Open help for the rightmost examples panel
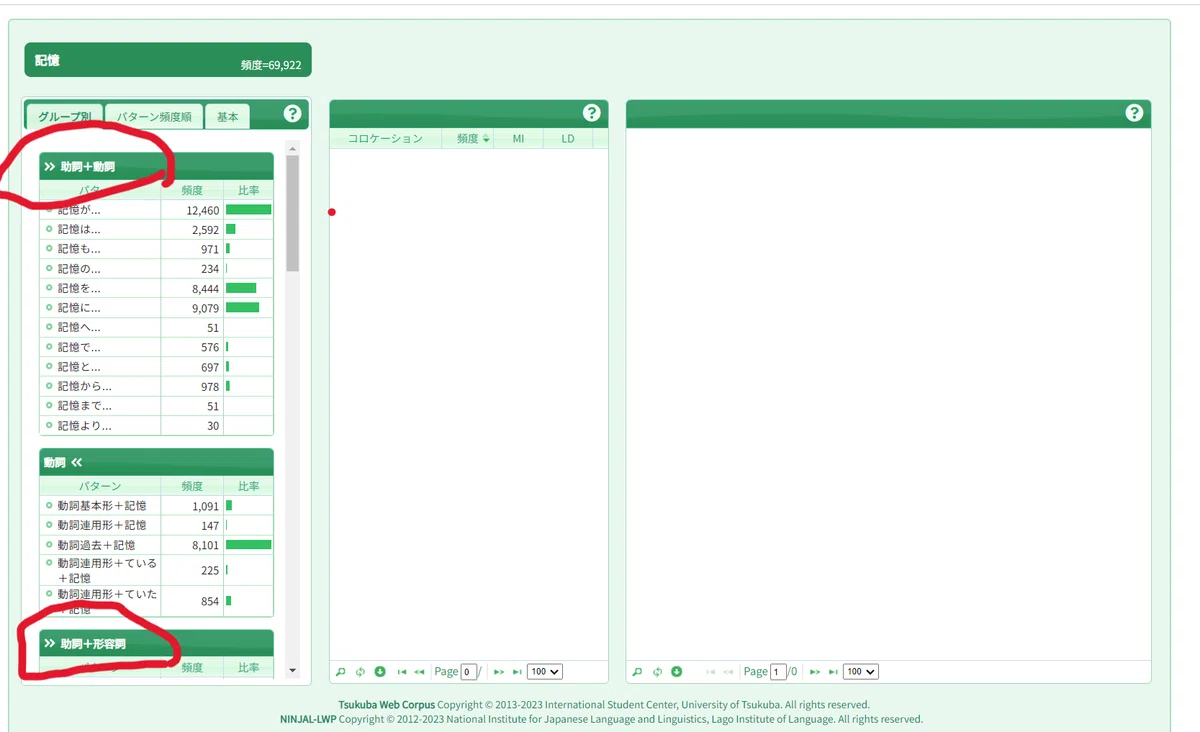The image size is (1200, 732). click(1134, 113)
